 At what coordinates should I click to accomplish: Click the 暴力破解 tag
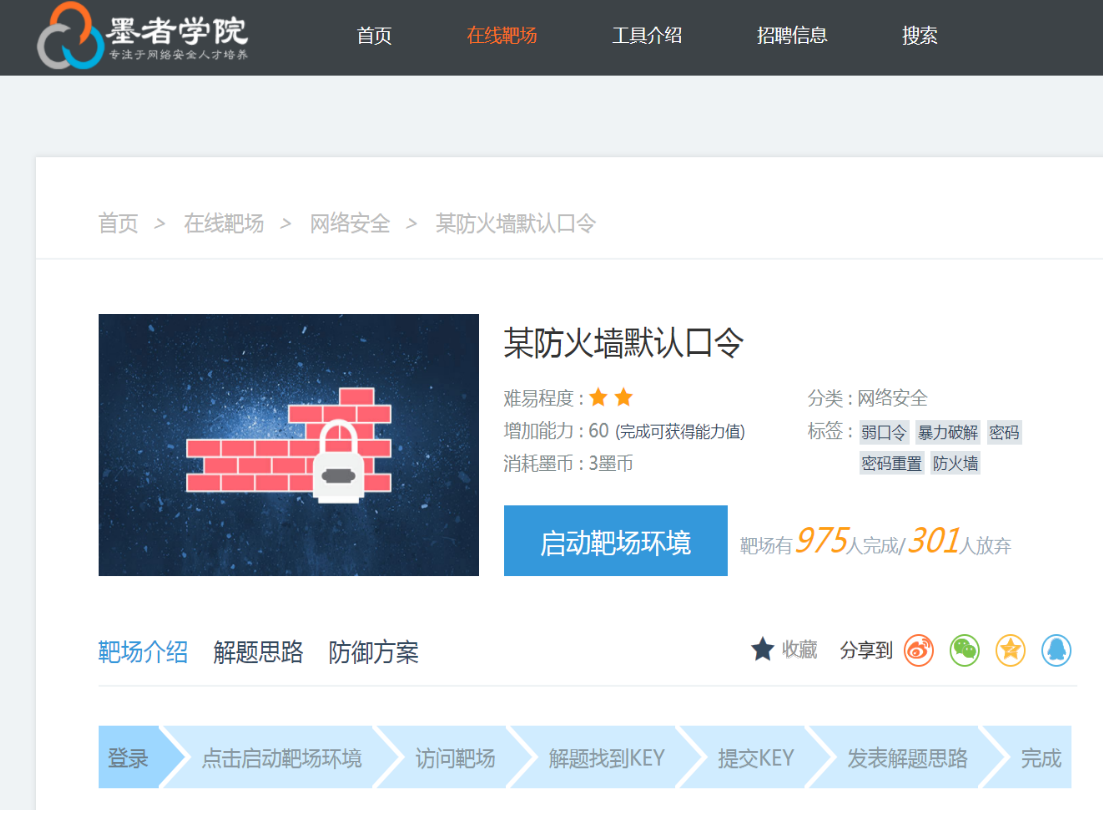(x=948, y=432)
